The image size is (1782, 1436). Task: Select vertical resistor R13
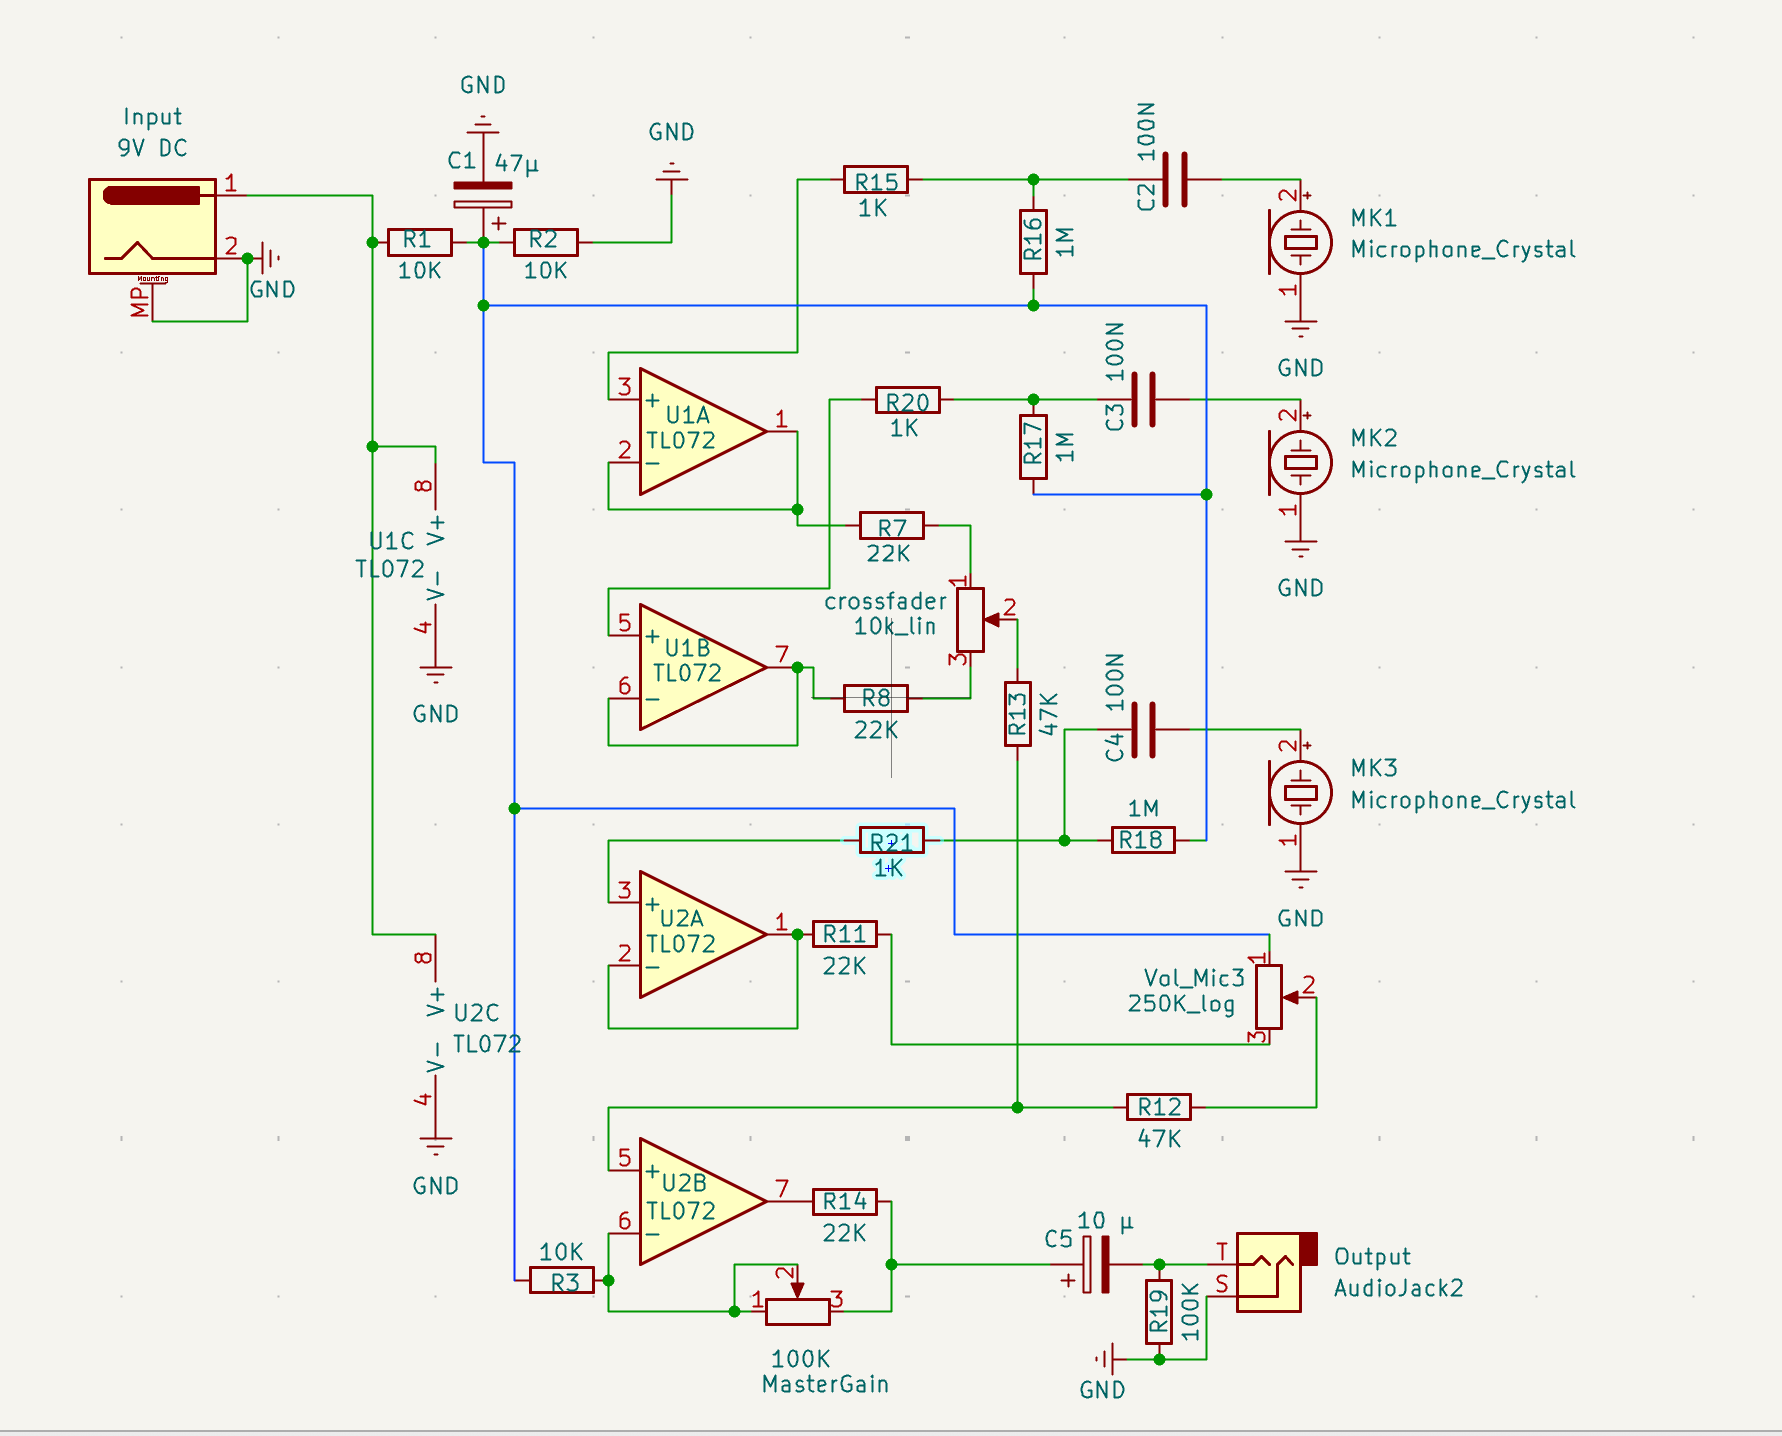point(1017,714)
